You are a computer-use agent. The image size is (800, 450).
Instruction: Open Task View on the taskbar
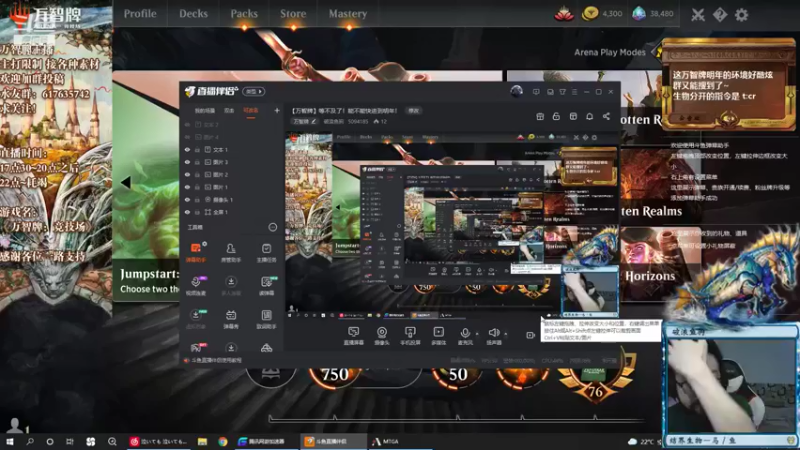69,441
